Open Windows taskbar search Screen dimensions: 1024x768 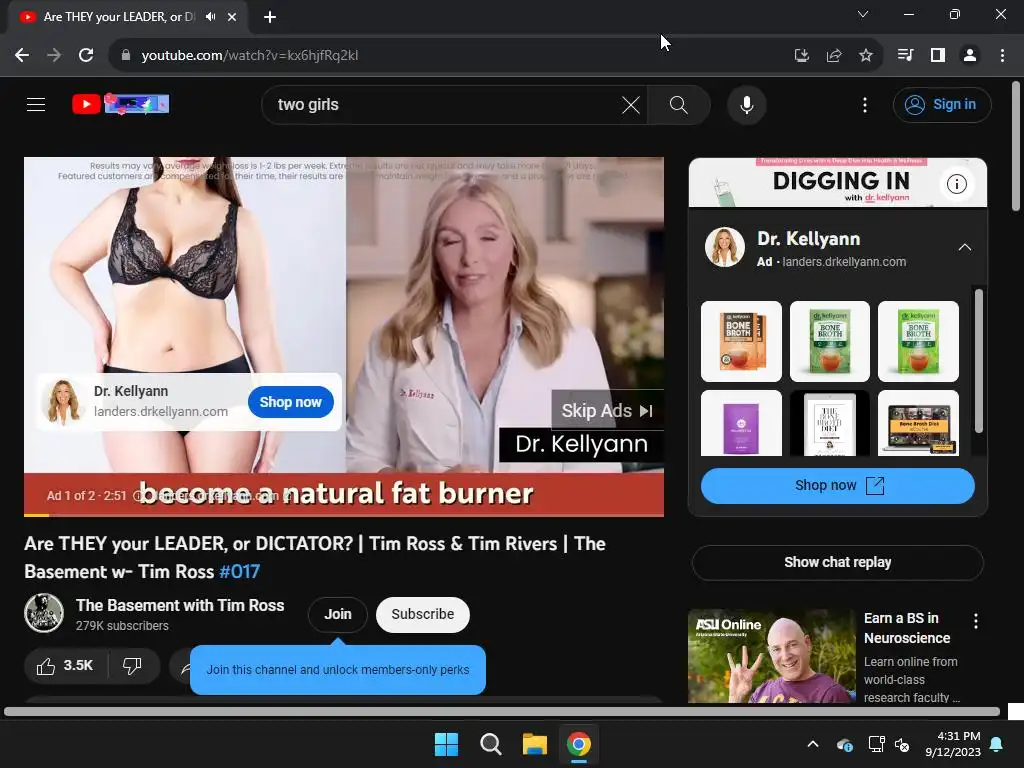[x=490, y=744]
